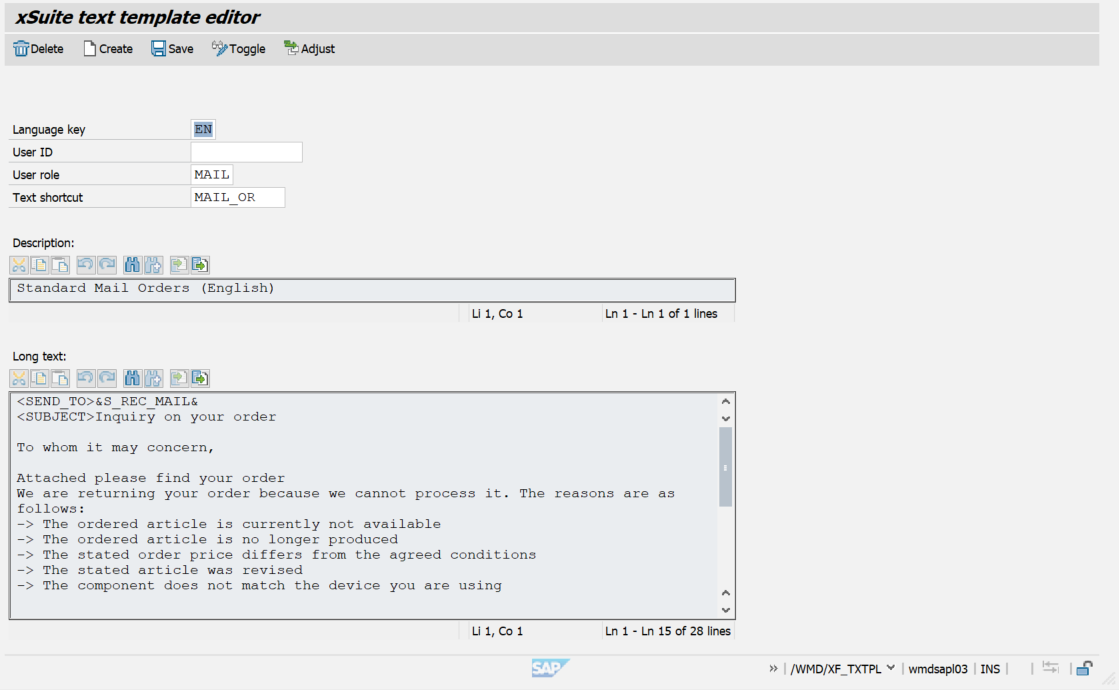Expand transaction /WMD/XF_TXTPL dropdown in status bar
The width and height of the screenshot is (1119, 690).
(x=890, y=669)
